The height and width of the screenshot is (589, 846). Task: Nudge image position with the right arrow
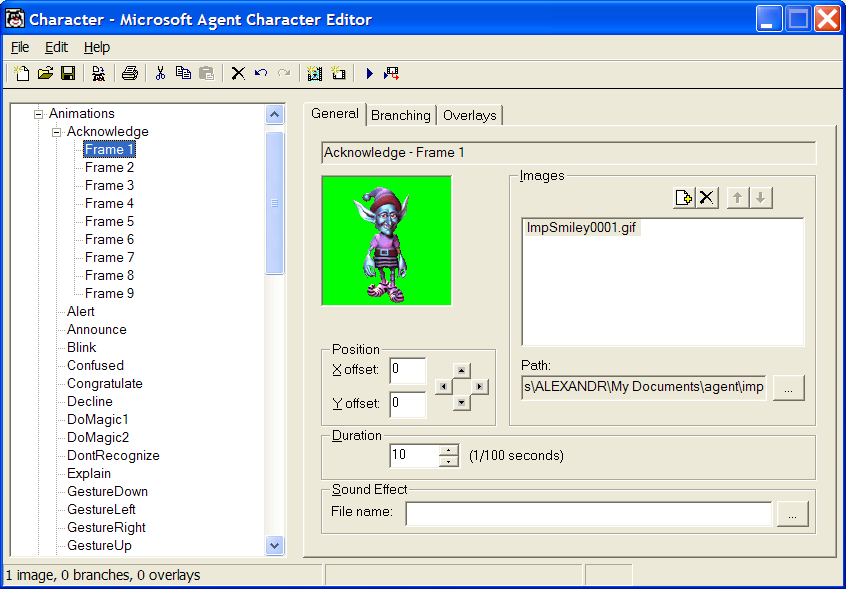[481, 386]
